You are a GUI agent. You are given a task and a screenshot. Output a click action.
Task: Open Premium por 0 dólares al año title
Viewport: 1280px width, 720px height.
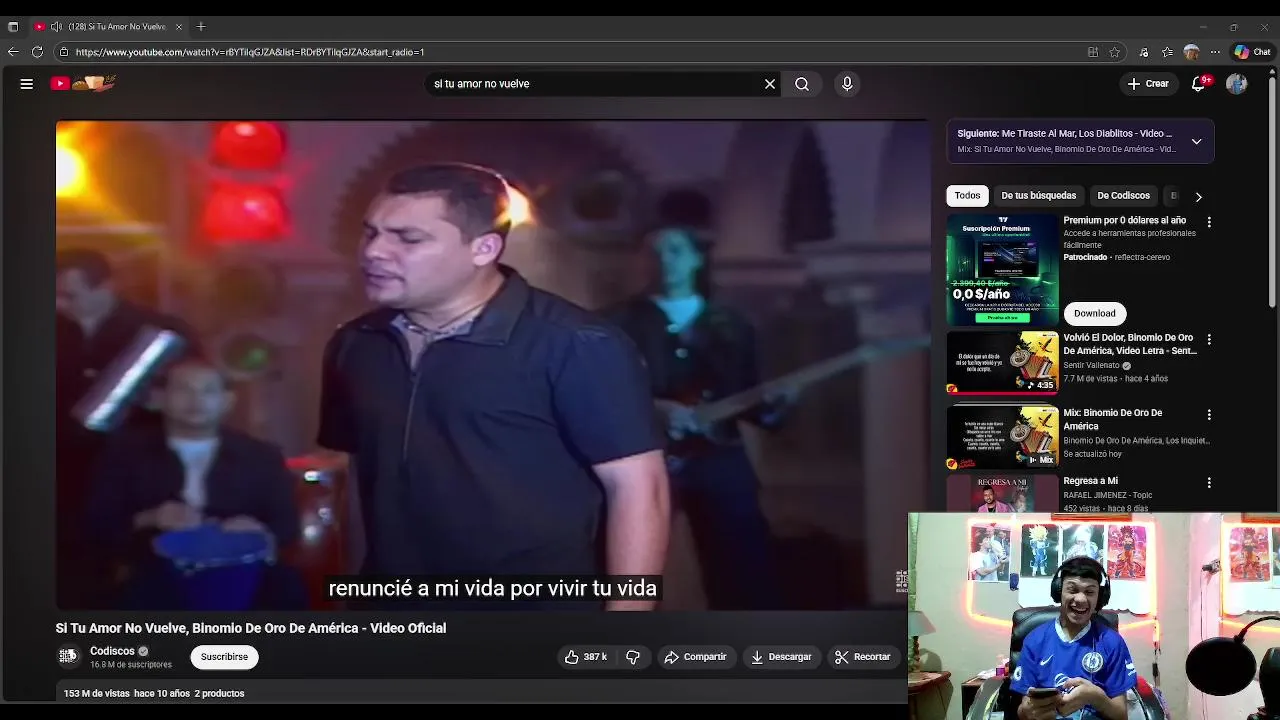tap(1124, 220)
